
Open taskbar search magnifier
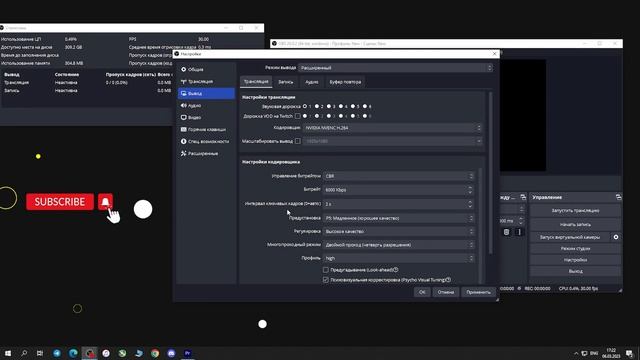coord(24,353)
